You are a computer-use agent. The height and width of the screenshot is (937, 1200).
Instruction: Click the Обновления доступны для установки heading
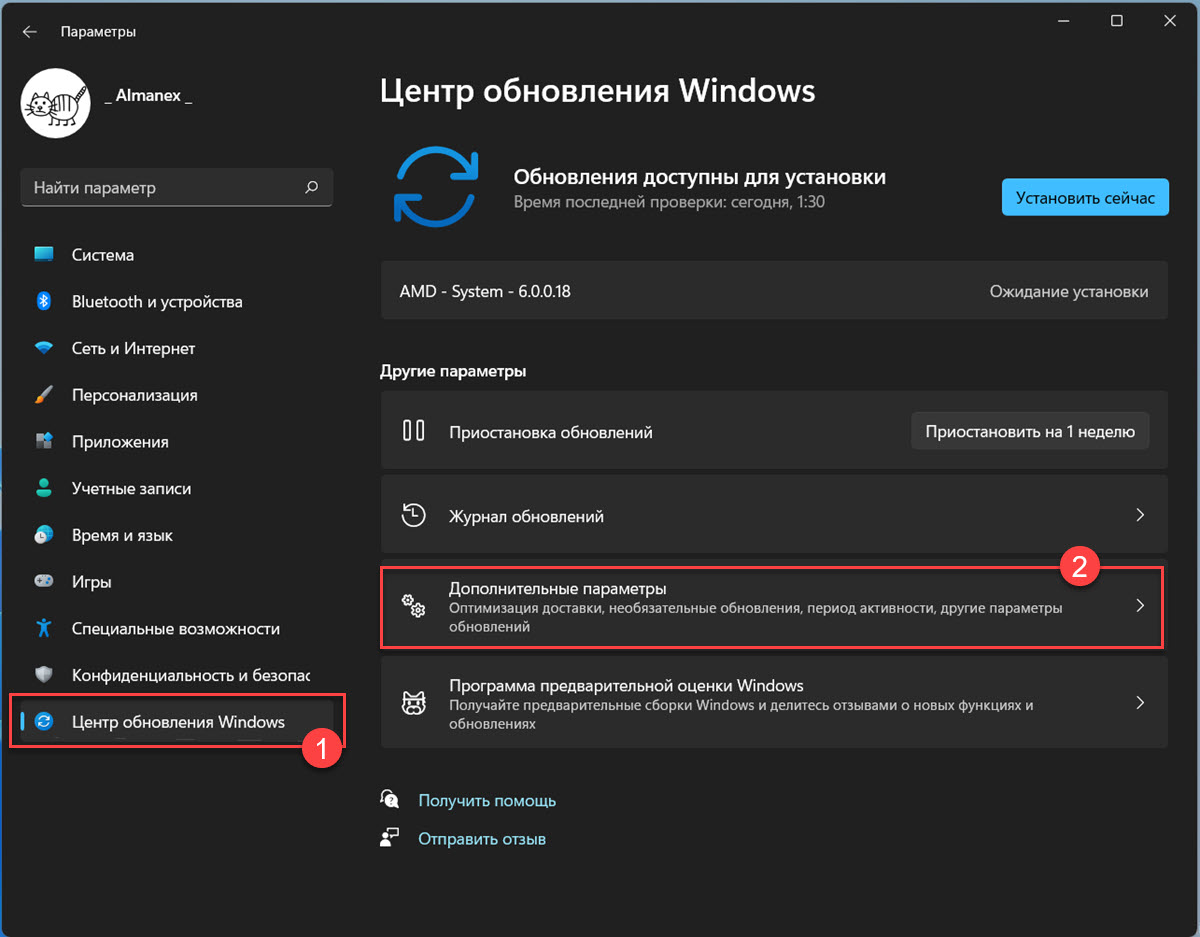(x=700, y=177)
